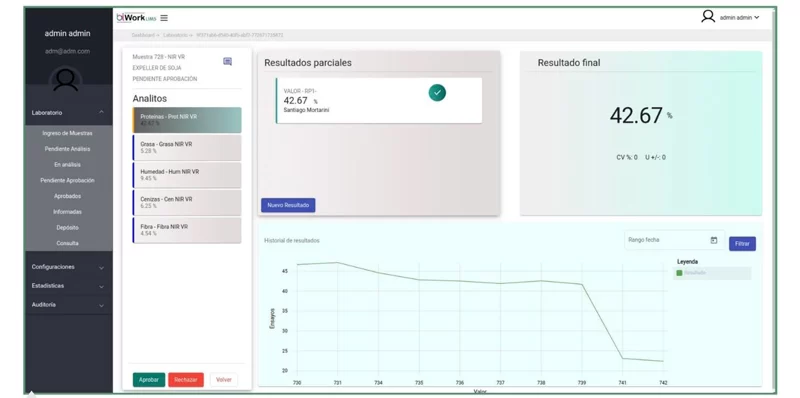Screen dimensions: 800x398
Task: Open Pendiente Aprobación in sidebar
Action: click(67, 181)
